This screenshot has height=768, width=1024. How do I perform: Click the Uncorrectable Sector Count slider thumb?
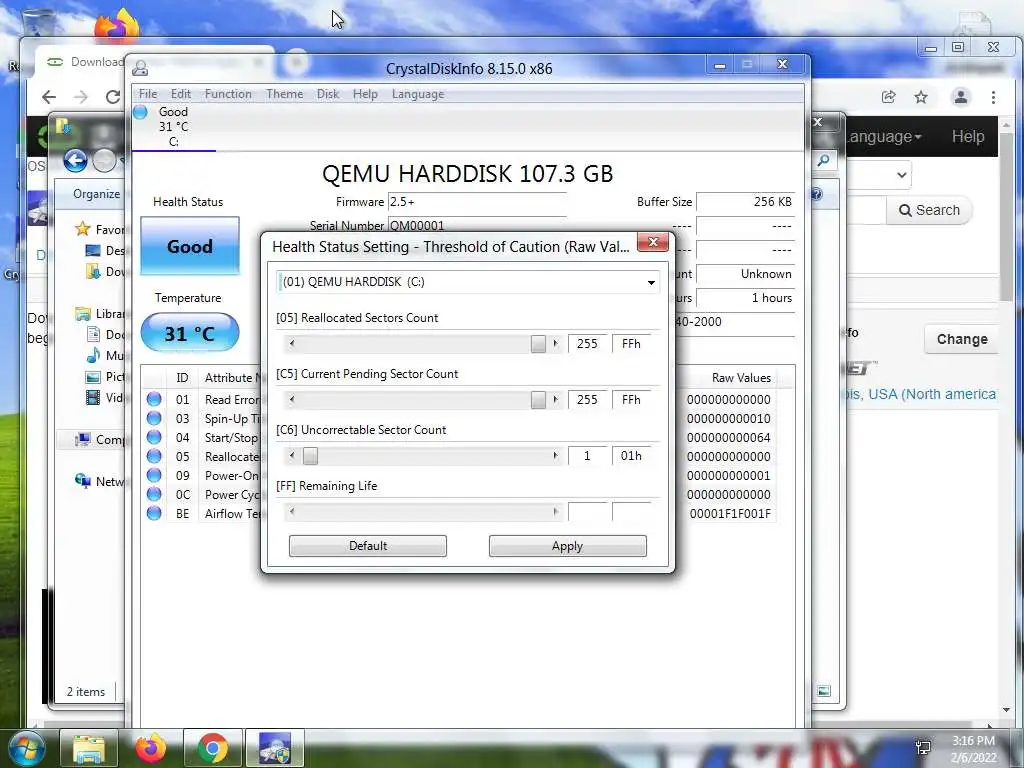pos(311,456)
